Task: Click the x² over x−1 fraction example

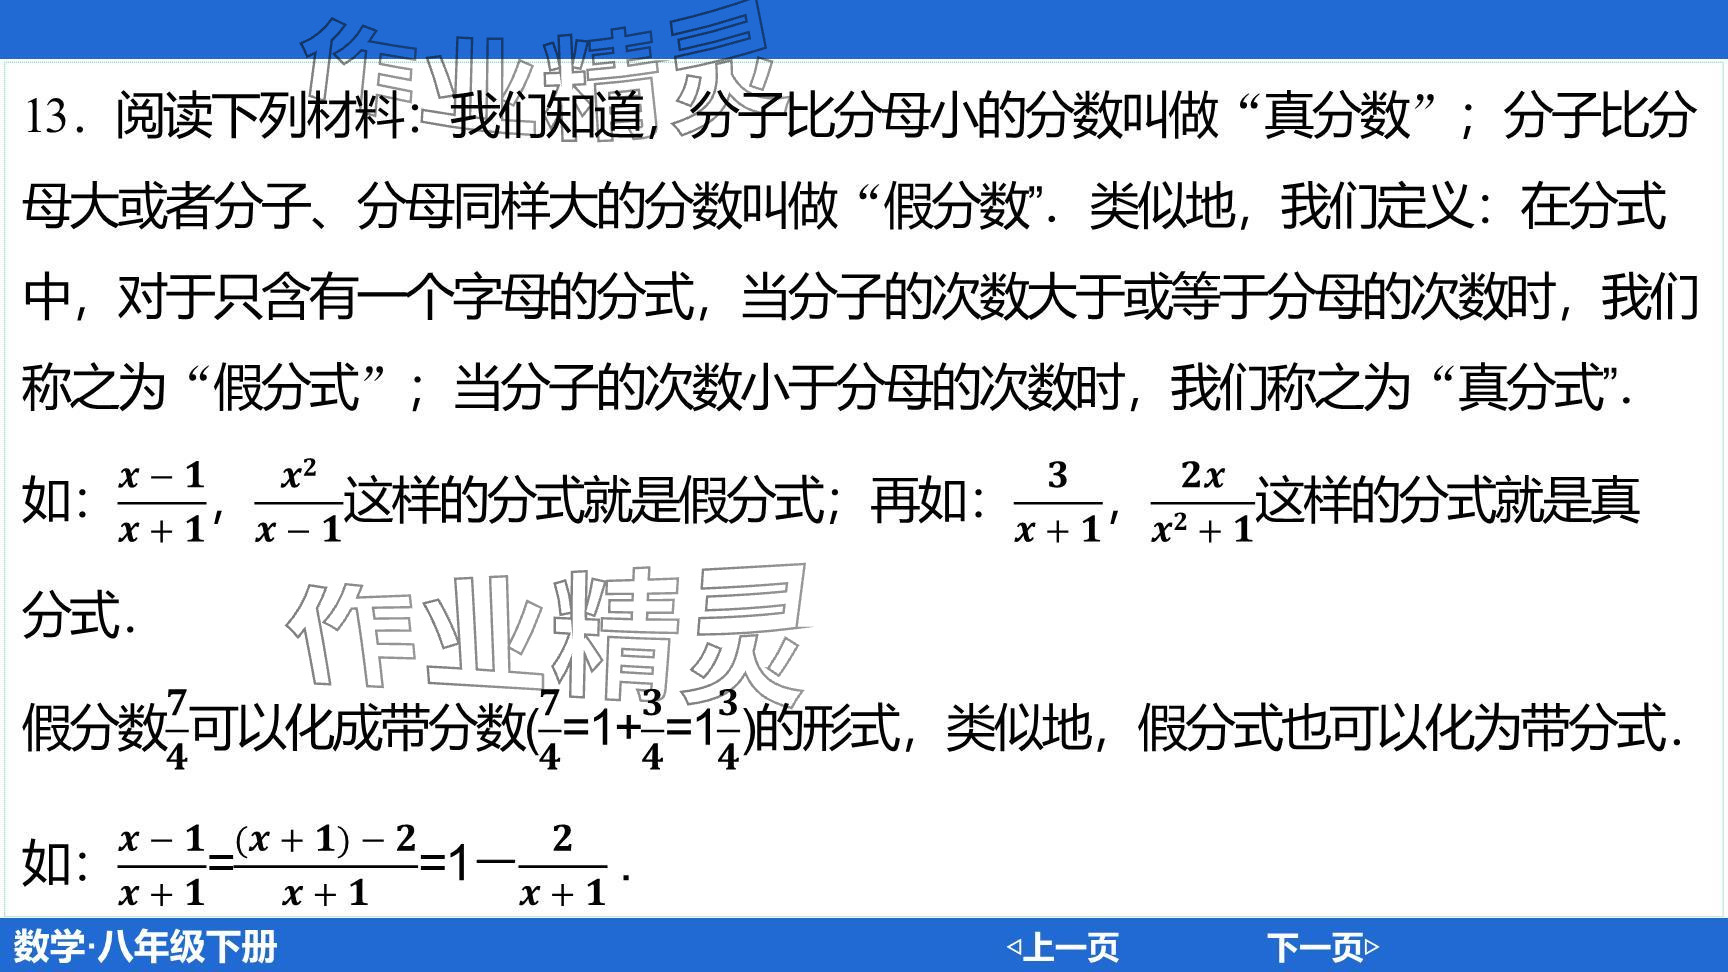Action: (298, 502)
